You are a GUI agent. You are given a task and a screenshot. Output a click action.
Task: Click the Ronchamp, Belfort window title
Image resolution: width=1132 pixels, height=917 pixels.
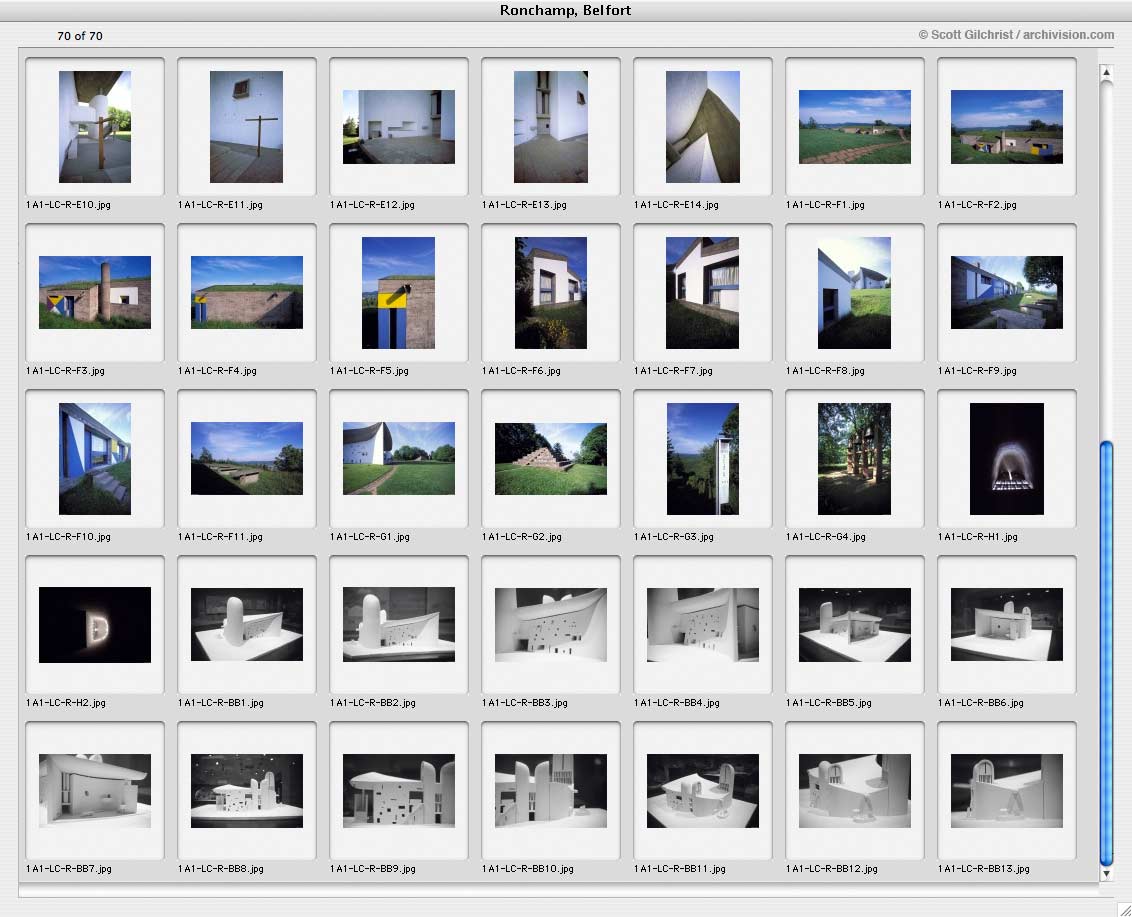click(x=565, y=10)
